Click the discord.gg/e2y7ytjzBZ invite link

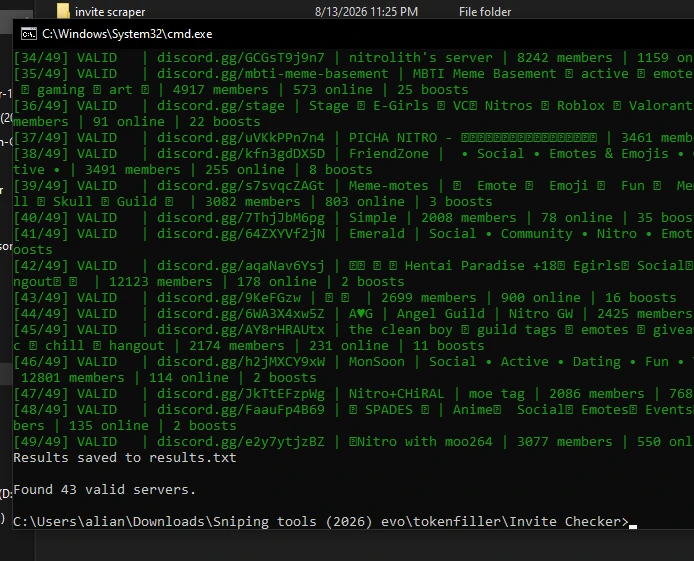coord(240,442)
